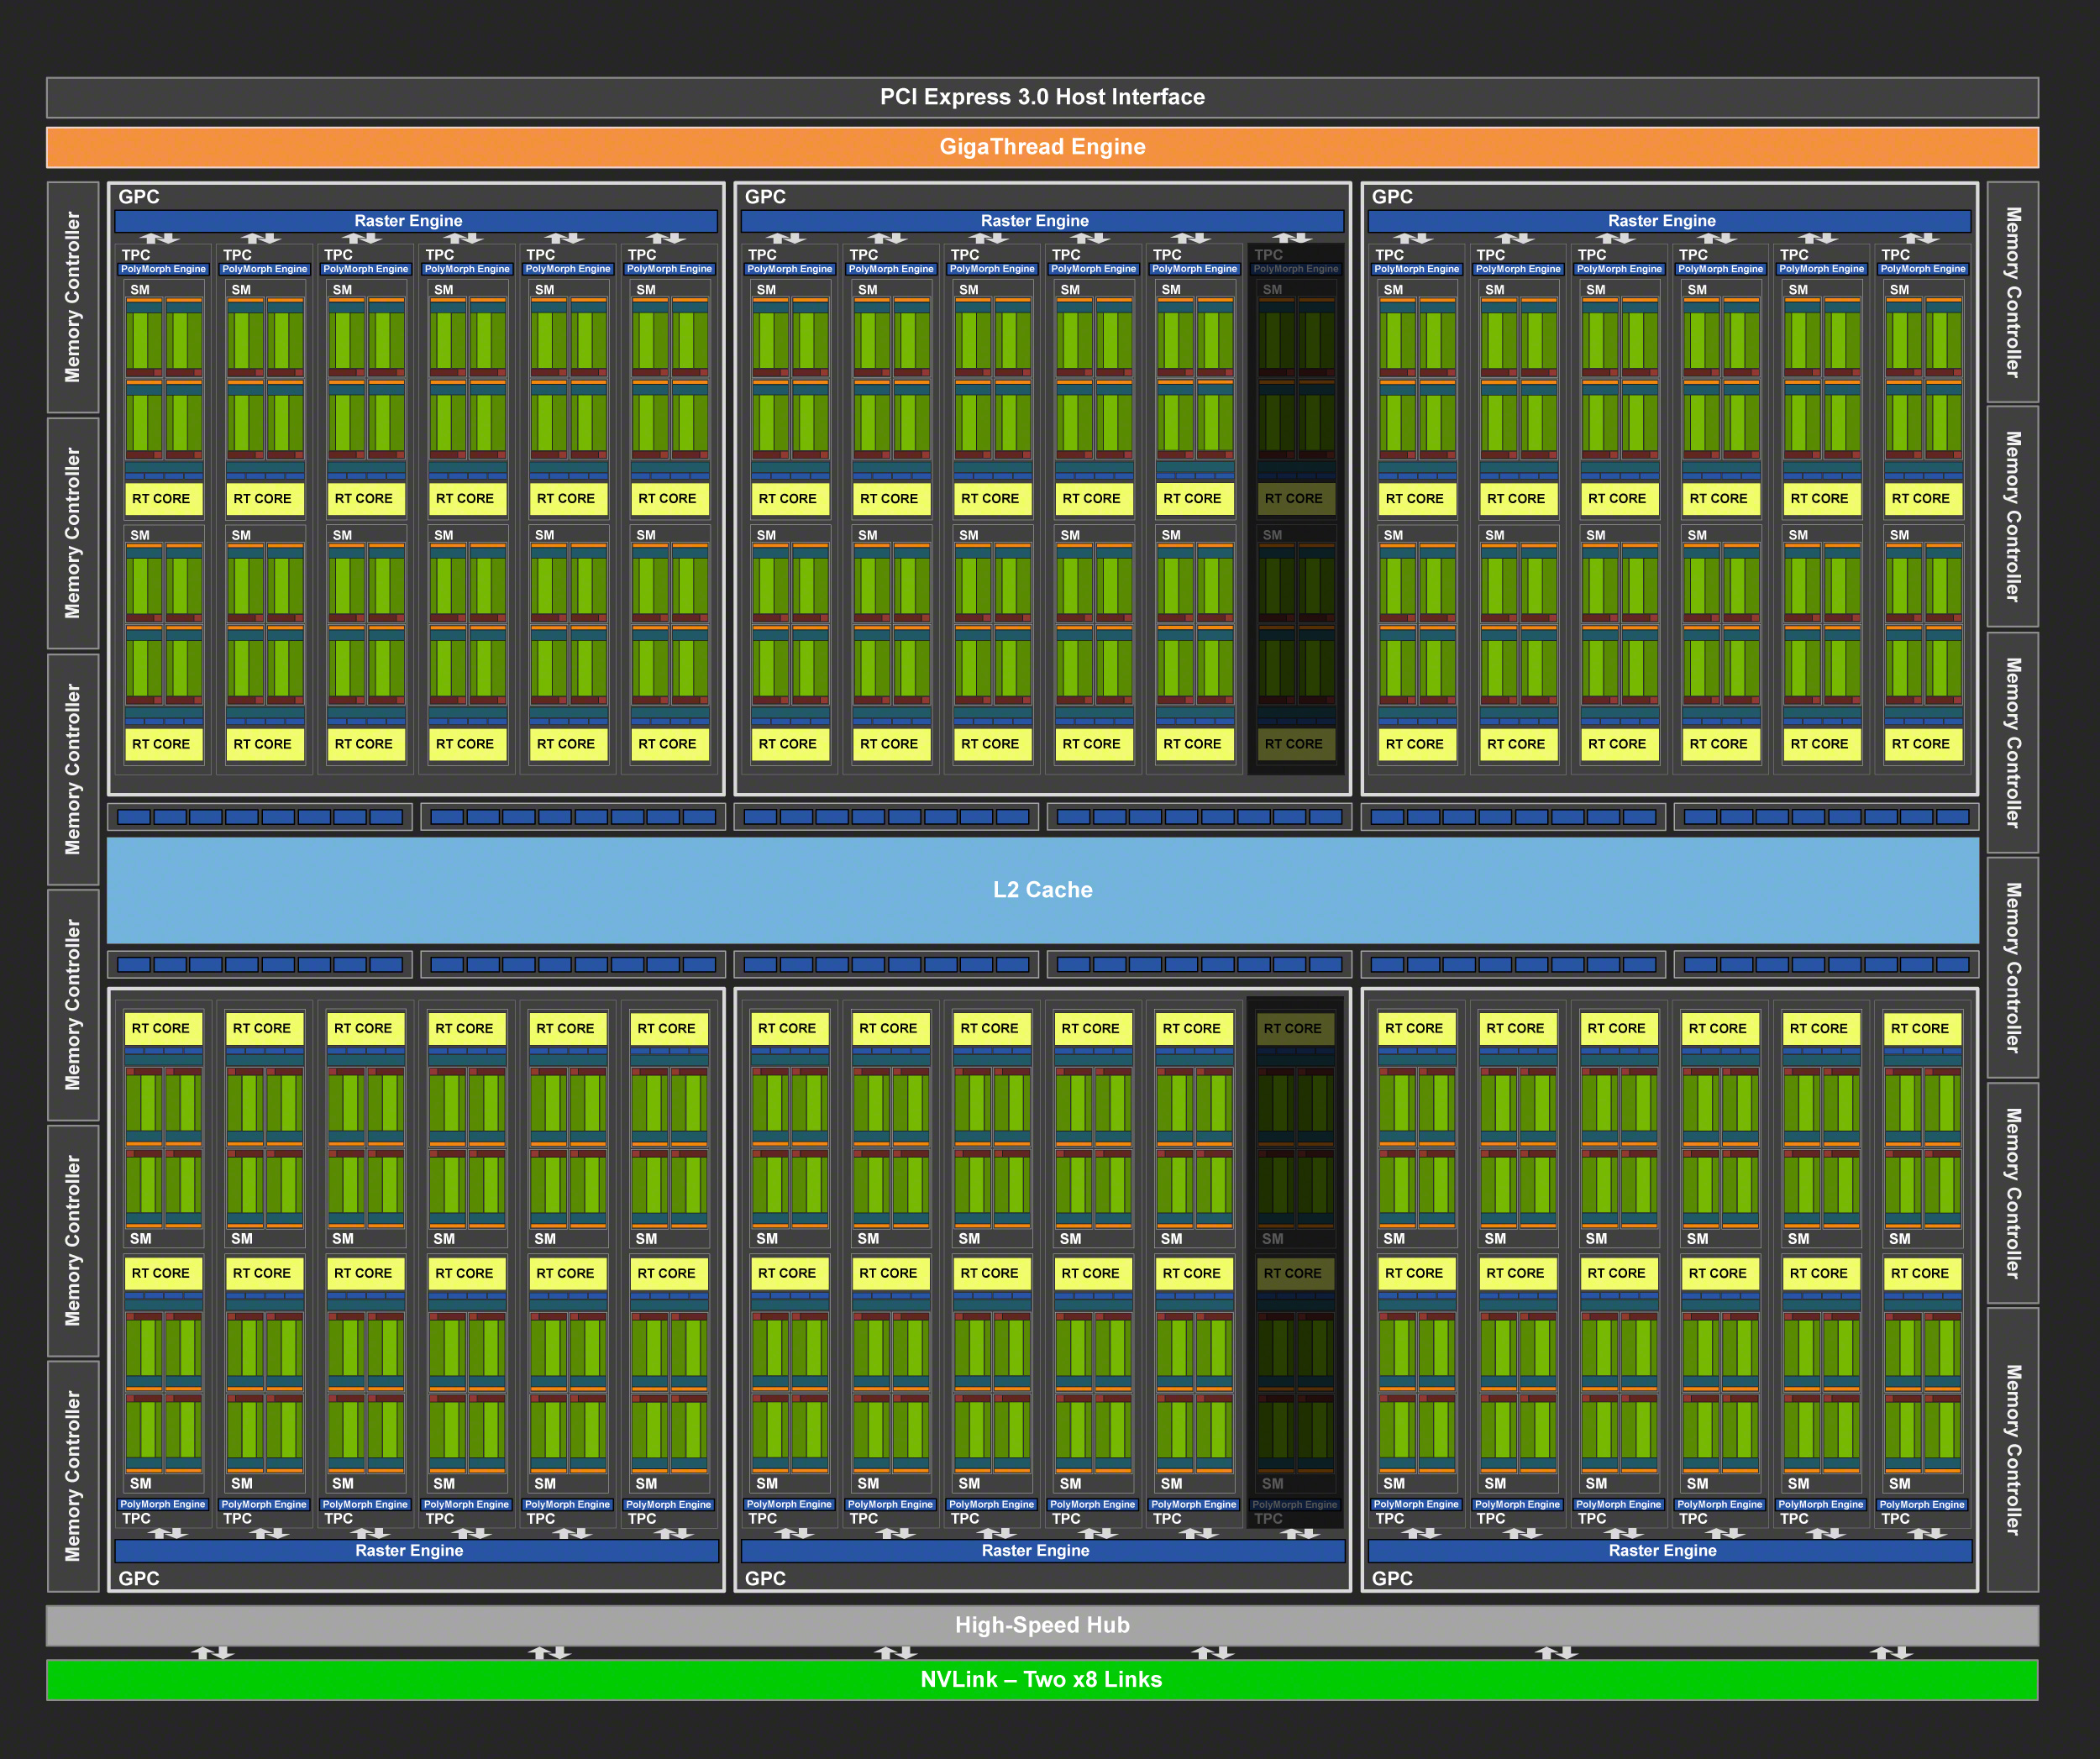Click the topmost left-side Memory Controller block
2100x1759 pixels.
(x=73, y=297)
